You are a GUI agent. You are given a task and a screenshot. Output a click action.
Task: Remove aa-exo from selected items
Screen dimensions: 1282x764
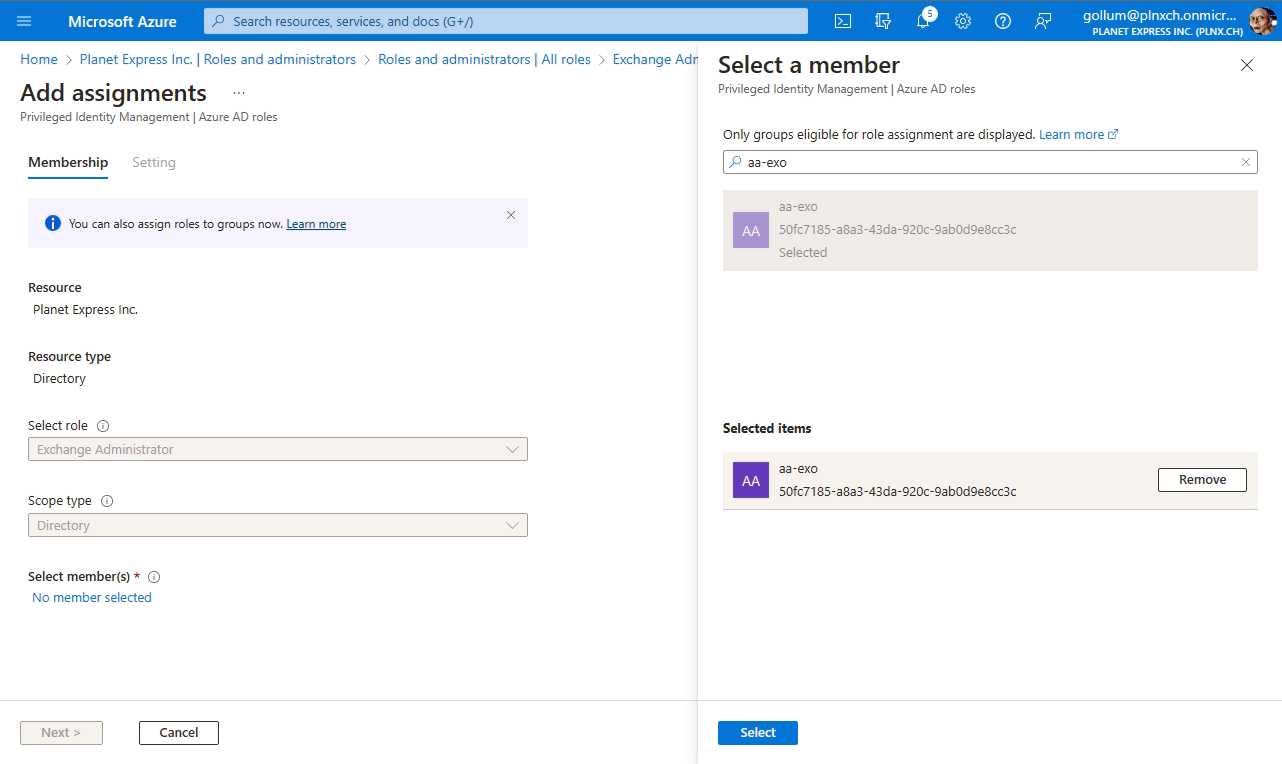click(x=1202, y=480)
